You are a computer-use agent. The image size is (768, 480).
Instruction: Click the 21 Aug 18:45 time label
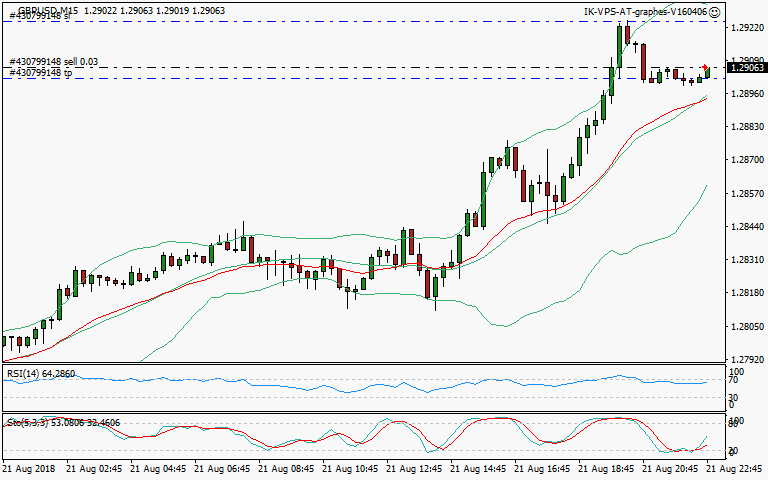pyautogui.click(x=606, y=469)
